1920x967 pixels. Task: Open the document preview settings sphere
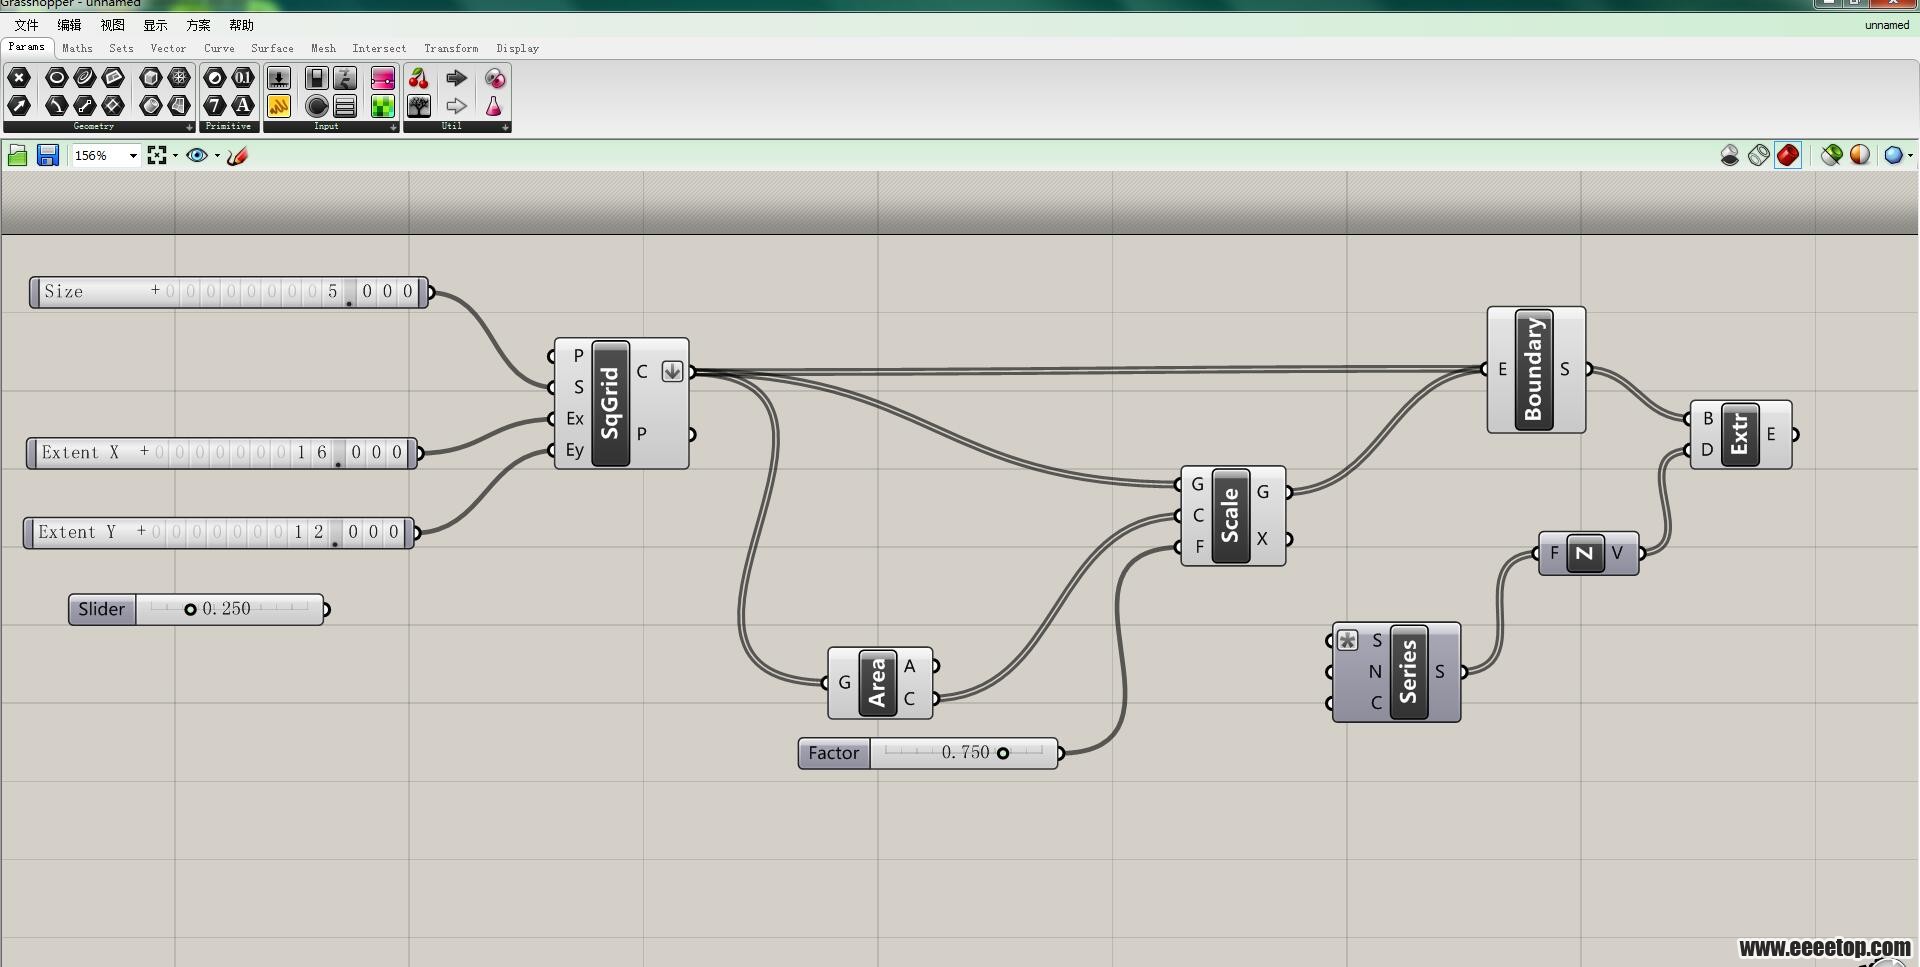tap(1860, 155)
